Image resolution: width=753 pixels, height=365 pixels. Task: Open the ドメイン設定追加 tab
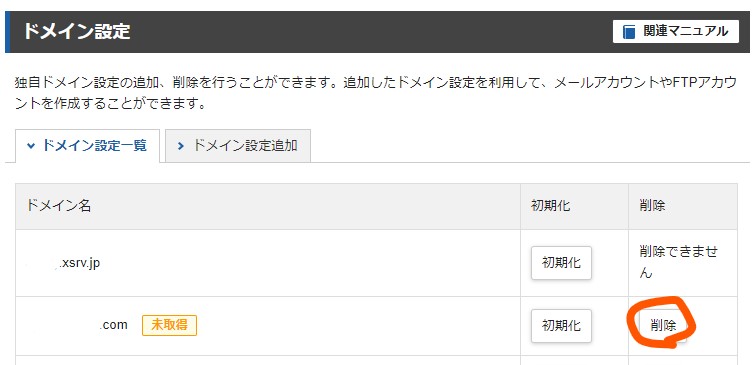pos(238,146)
